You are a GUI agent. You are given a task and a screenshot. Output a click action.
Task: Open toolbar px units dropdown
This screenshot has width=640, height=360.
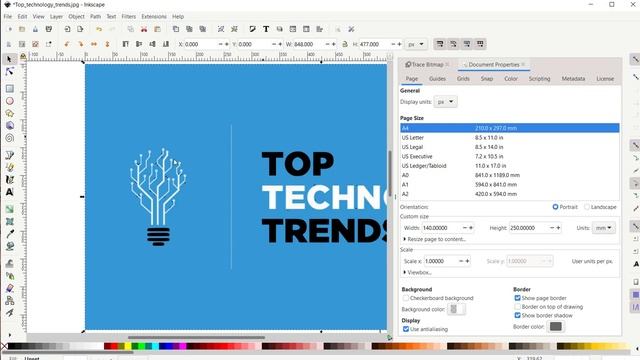(x=416, y=44)
